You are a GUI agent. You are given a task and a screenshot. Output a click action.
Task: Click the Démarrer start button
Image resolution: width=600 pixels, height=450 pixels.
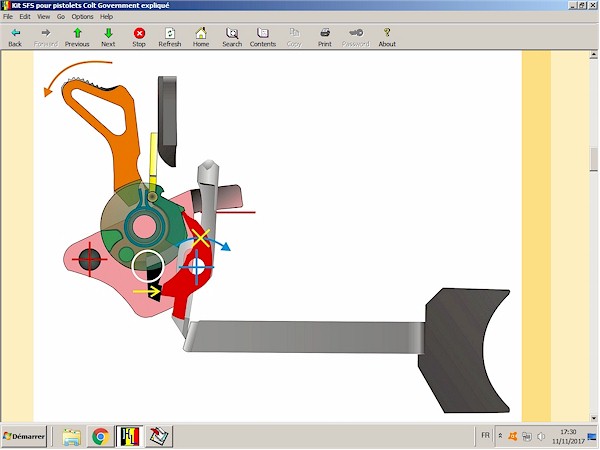(26, 437)
